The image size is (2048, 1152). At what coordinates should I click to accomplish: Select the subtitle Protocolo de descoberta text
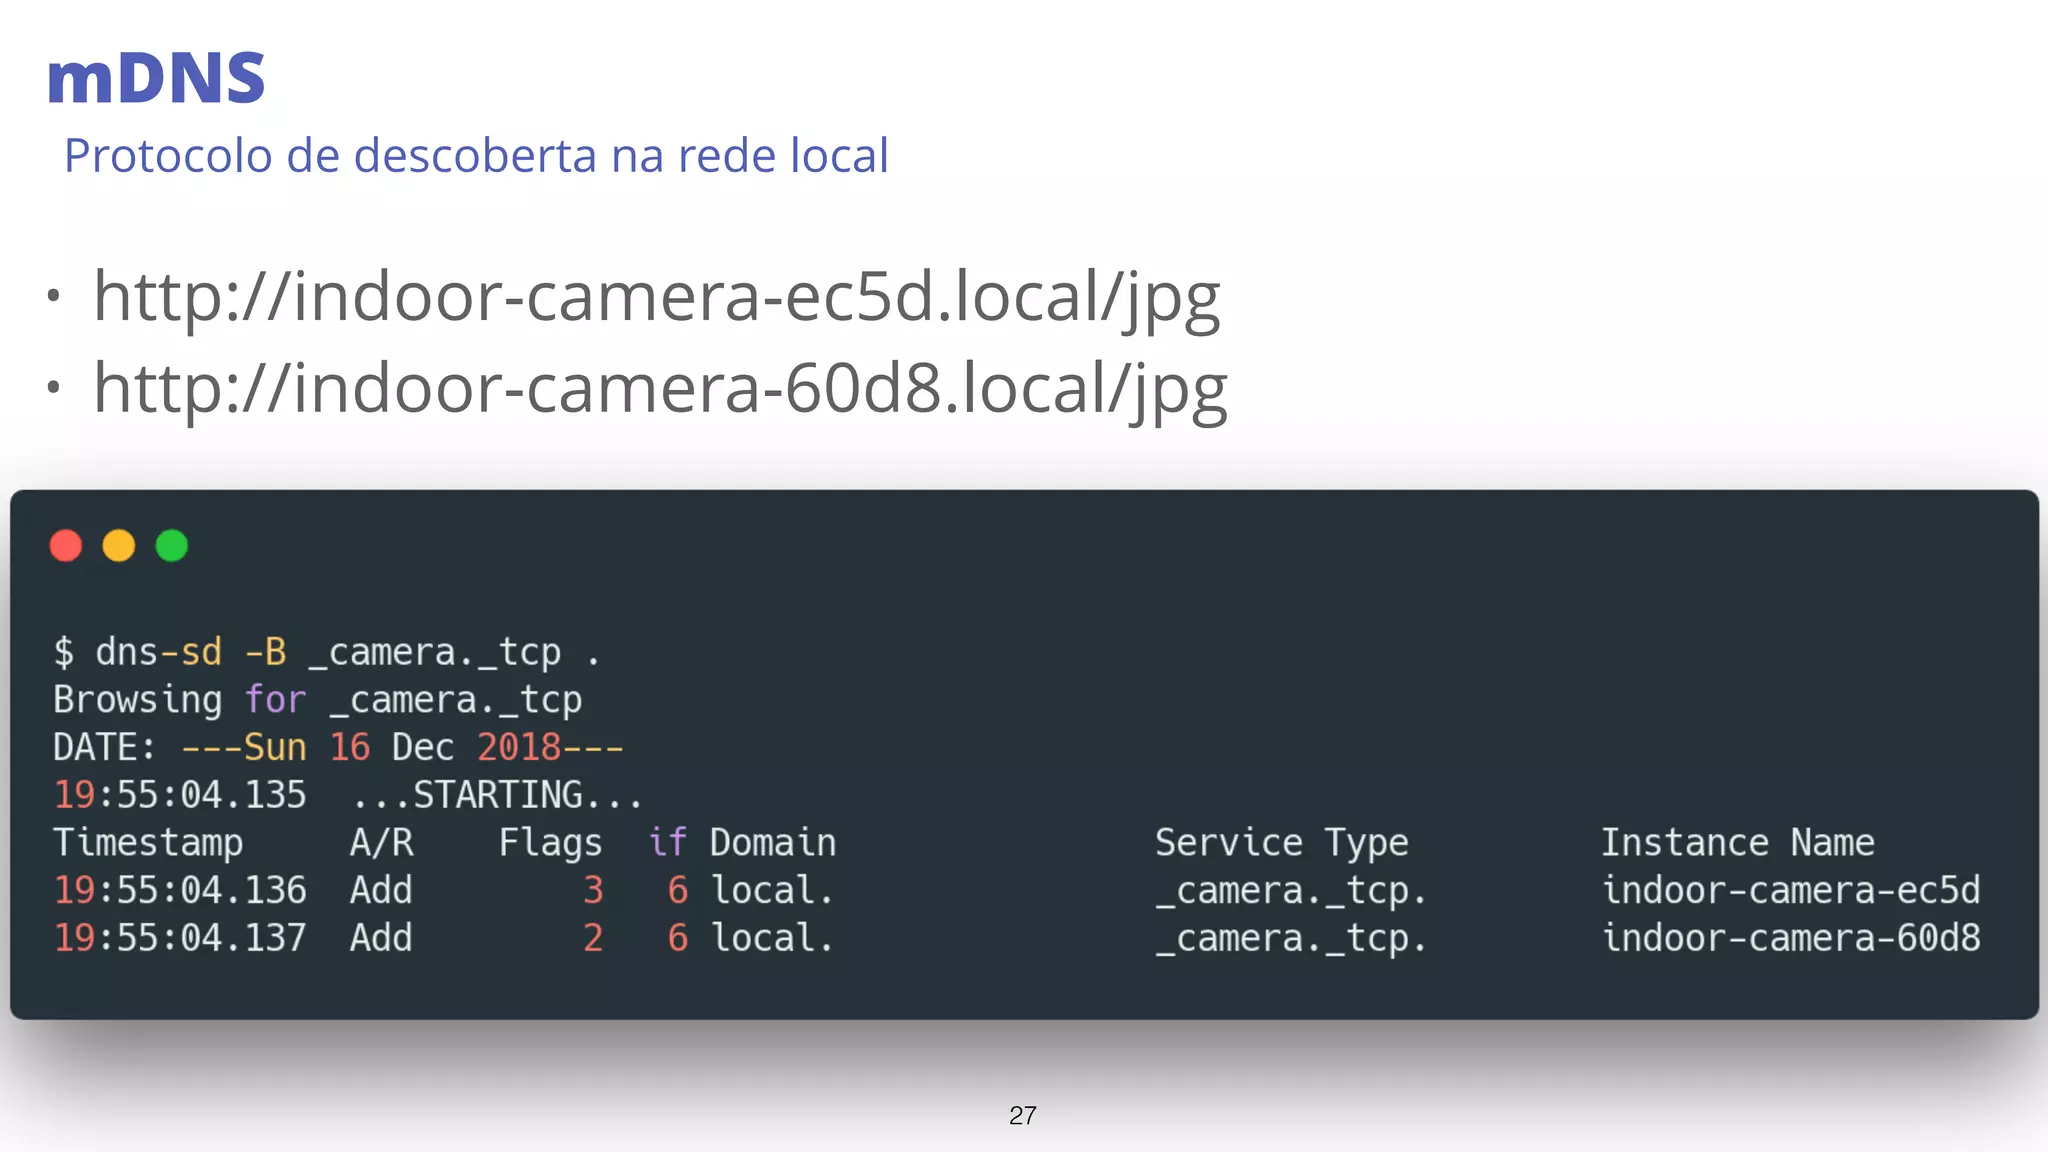pyautogui.click(x=476, y=156)
